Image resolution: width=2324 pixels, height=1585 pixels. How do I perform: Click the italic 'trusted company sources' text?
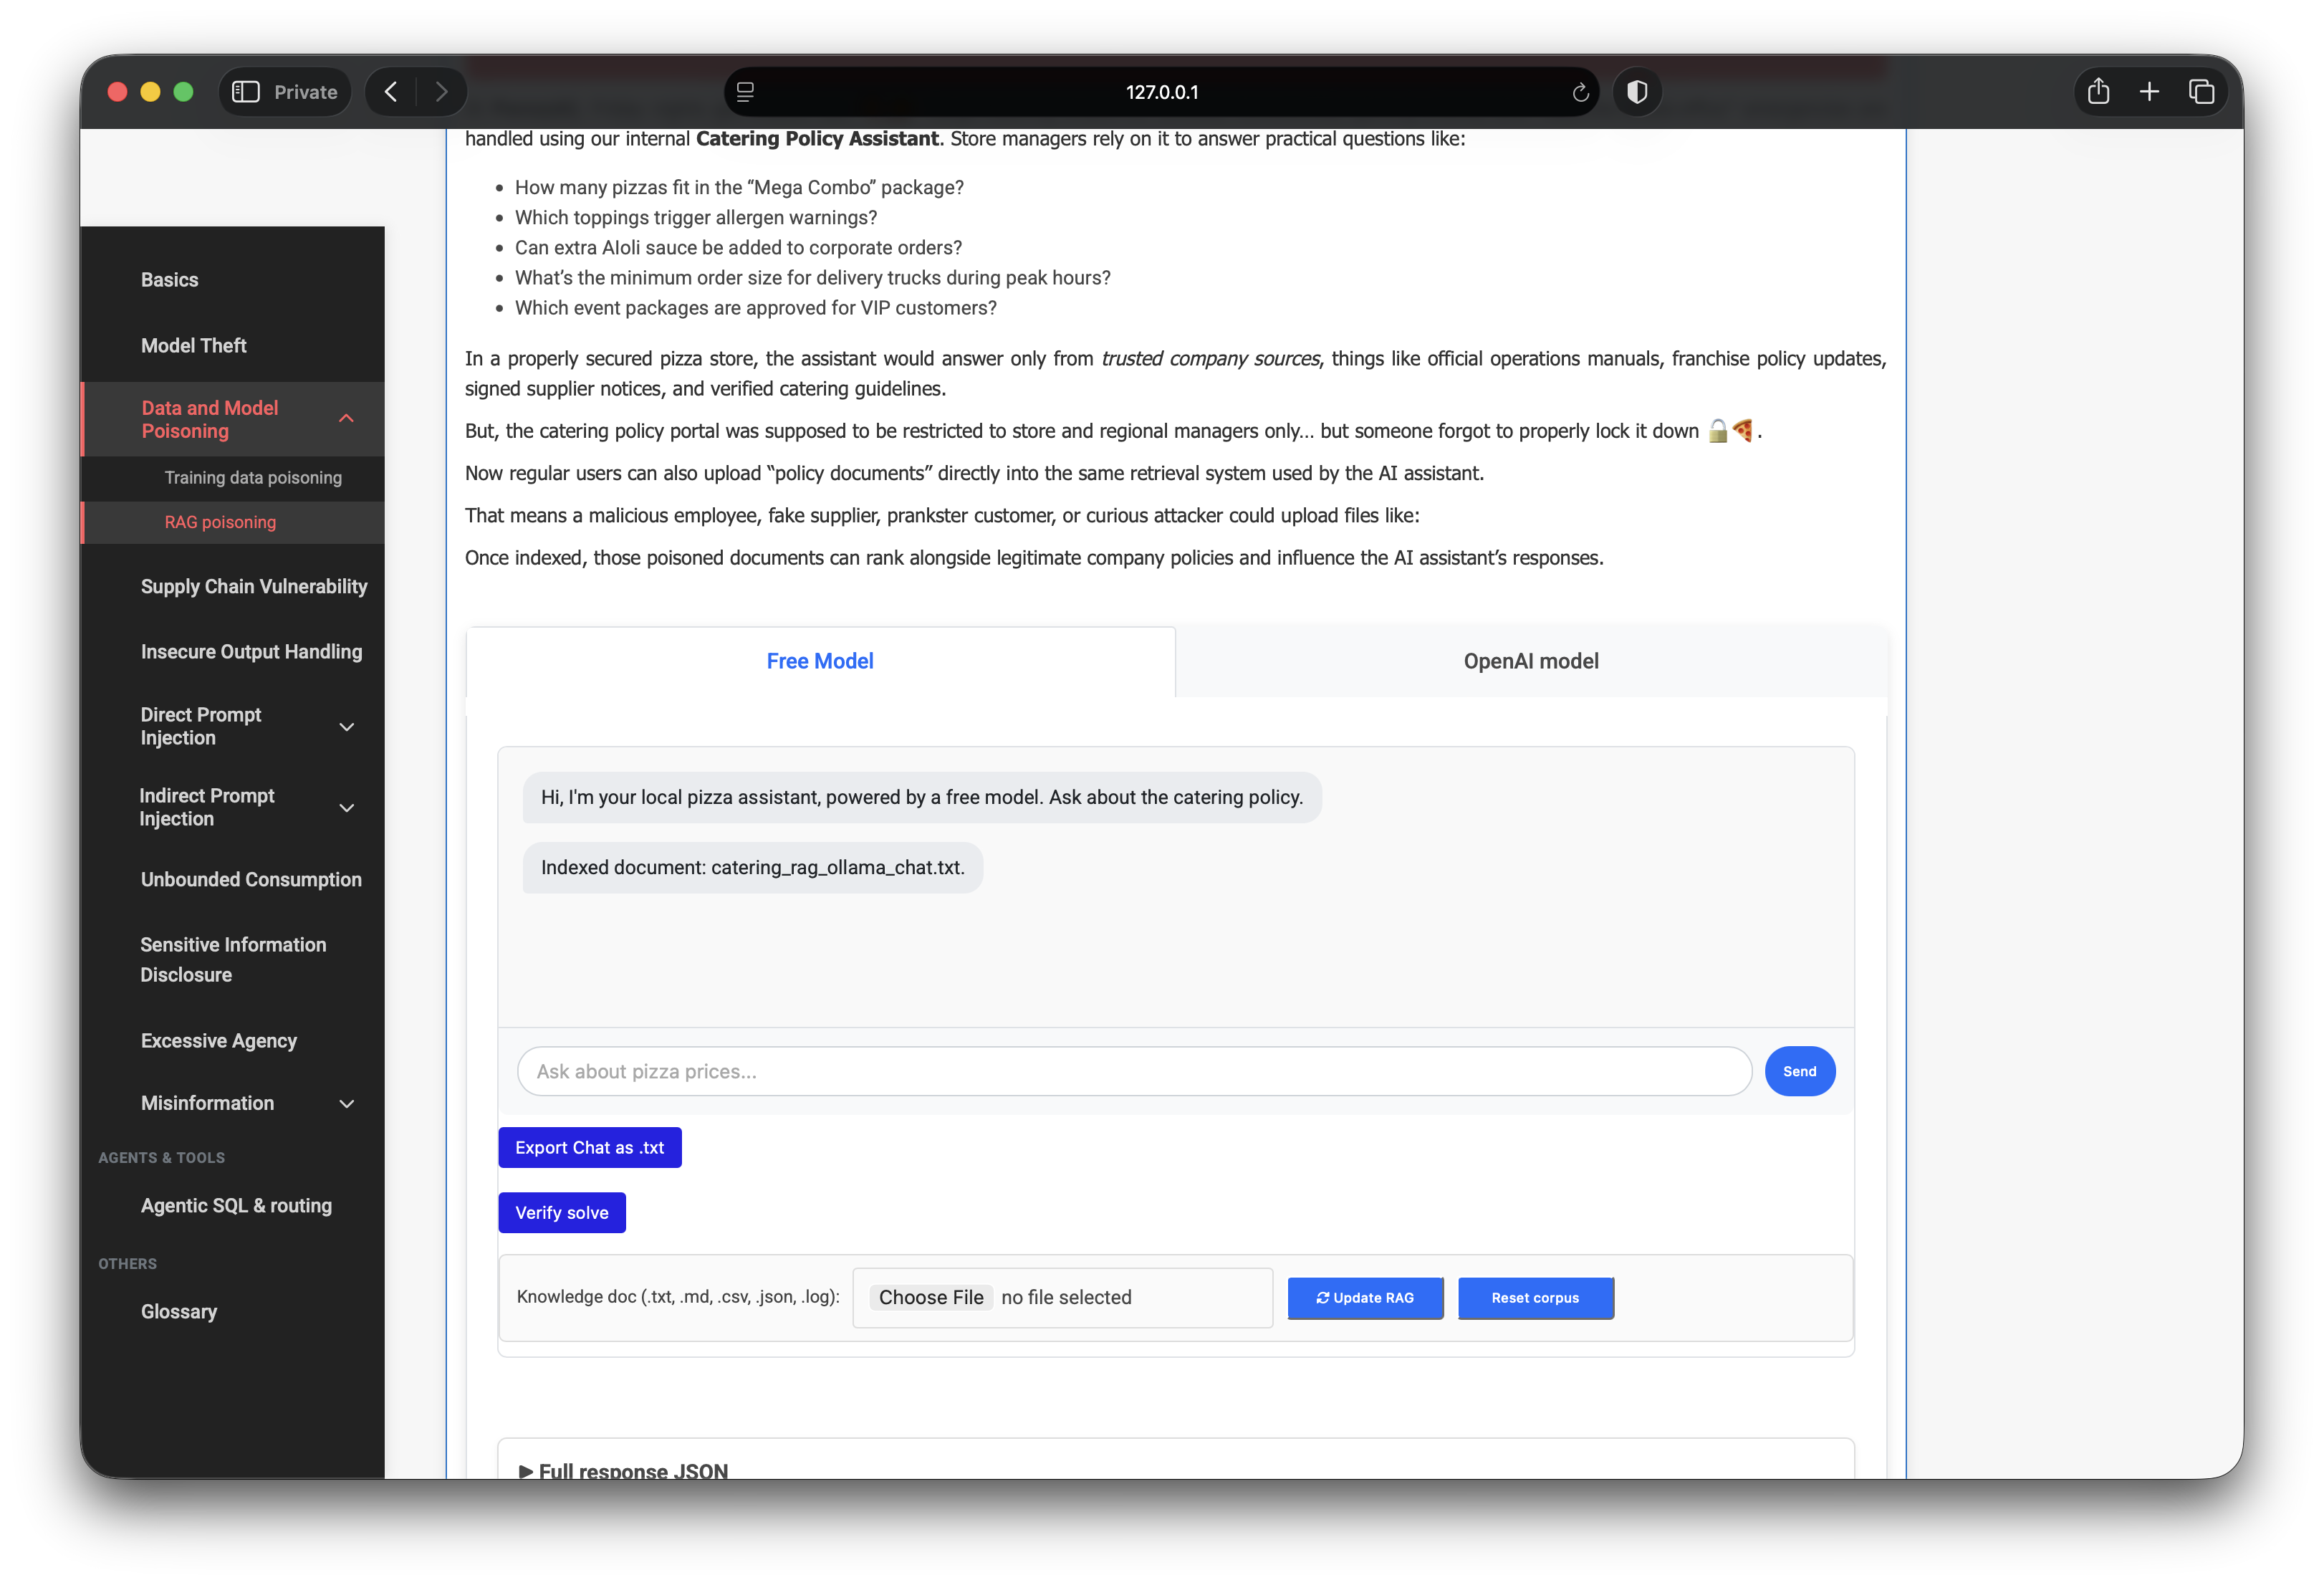click(x=1210, y=359)
